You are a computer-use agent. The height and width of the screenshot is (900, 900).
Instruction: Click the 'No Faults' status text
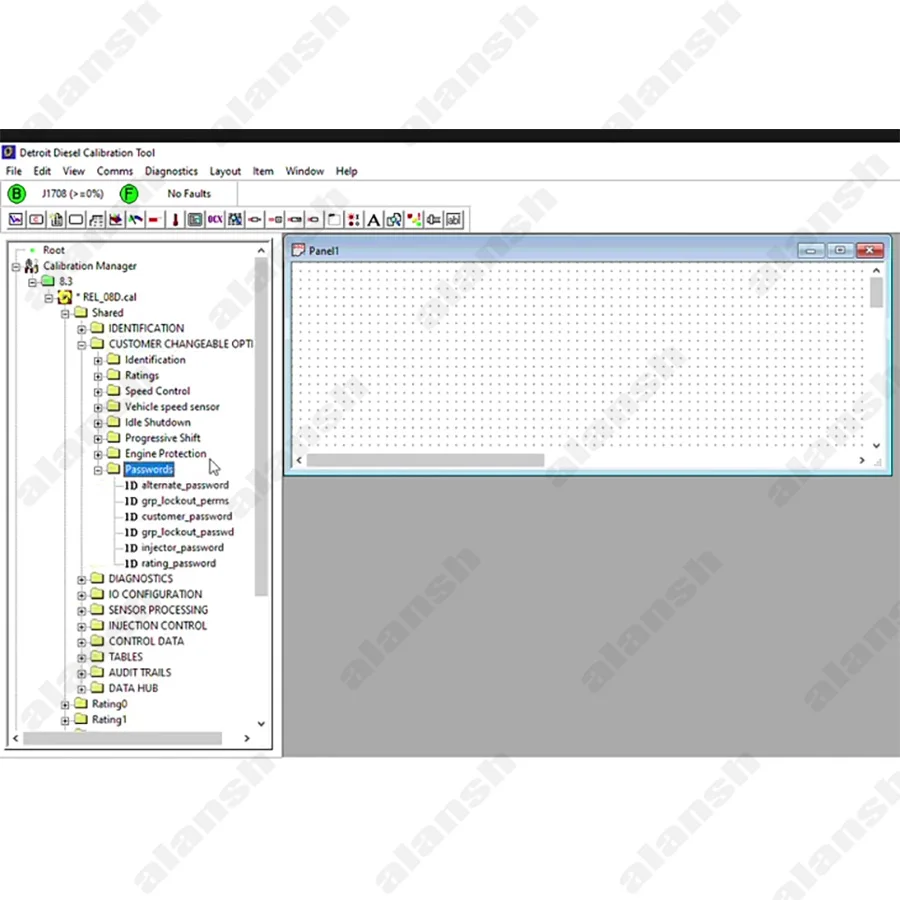click(189, 194)
